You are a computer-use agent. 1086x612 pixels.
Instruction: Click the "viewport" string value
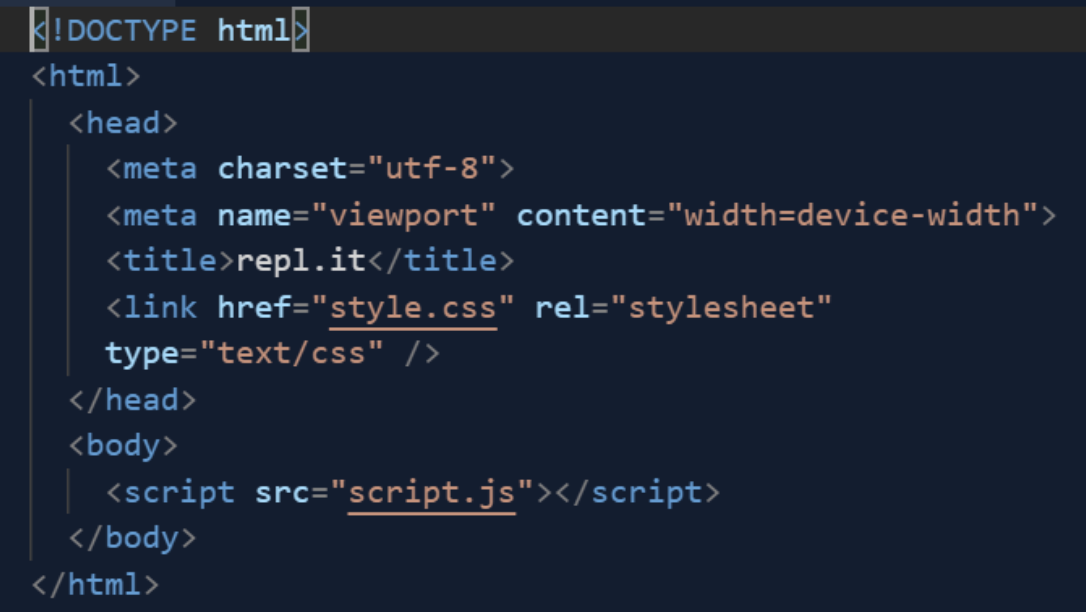coord(404,215)
